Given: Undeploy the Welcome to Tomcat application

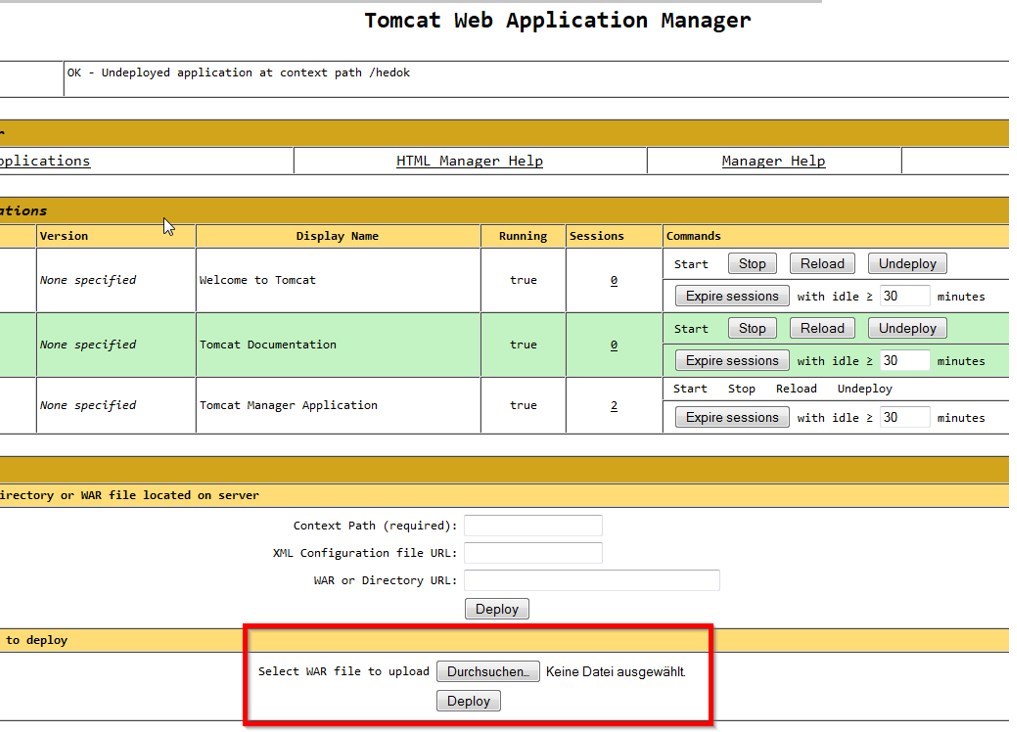Looking at the screenshot, I should click(907, 264).
